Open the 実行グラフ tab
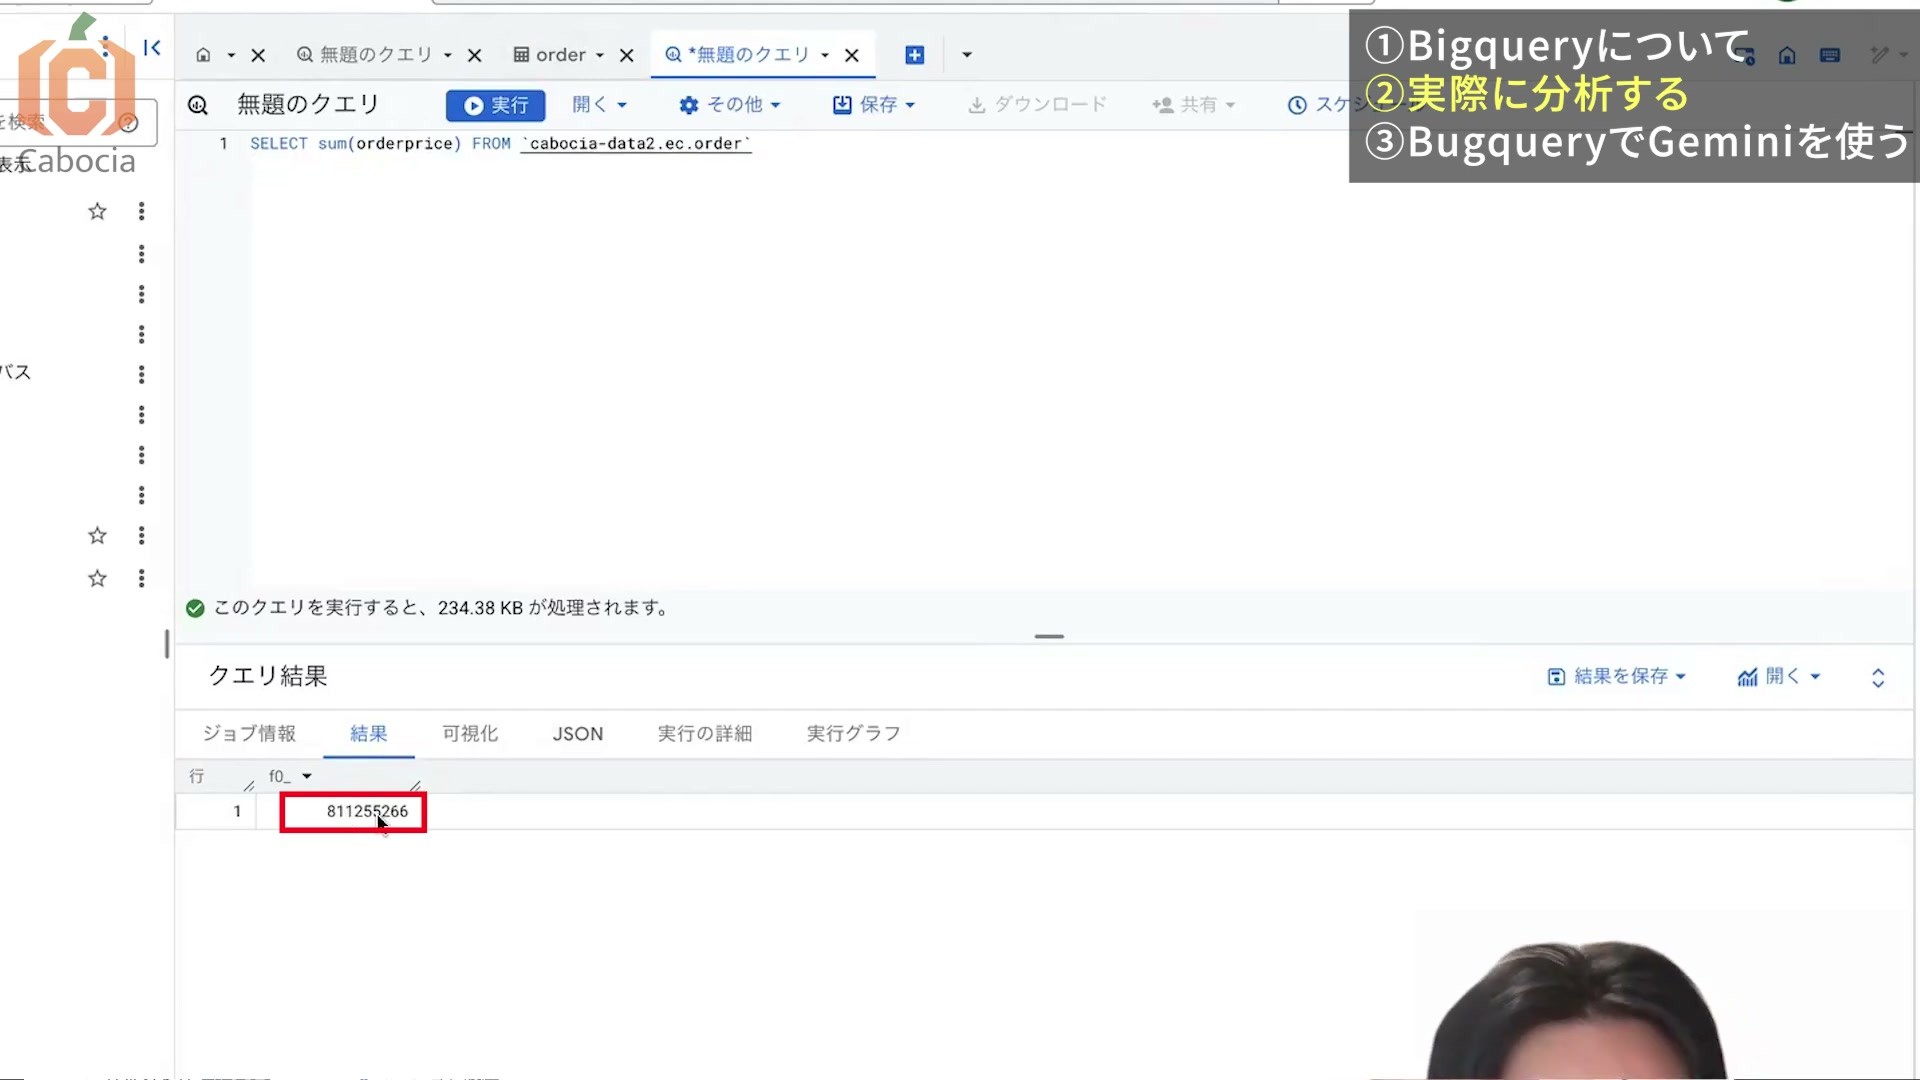This screenshot has height=1080, width=1920. pos(854,734)
